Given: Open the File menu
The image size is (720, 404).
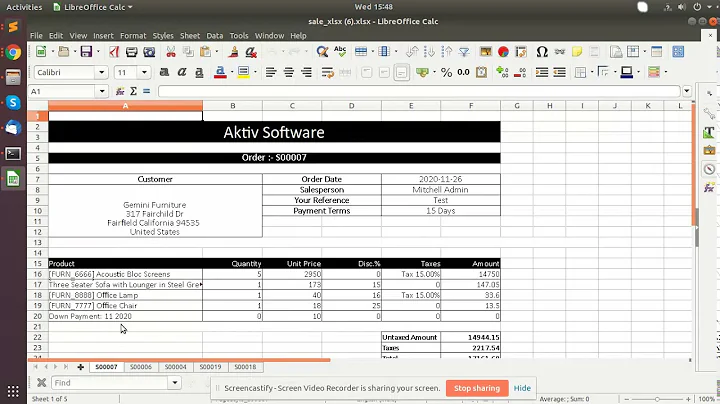Looking at the screenshot, I should click(x=36, y=35).
